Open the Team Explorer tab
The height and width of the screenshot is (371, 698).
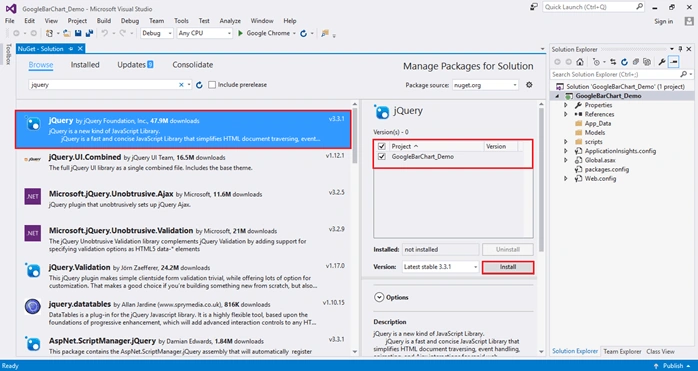coord(622,351)
